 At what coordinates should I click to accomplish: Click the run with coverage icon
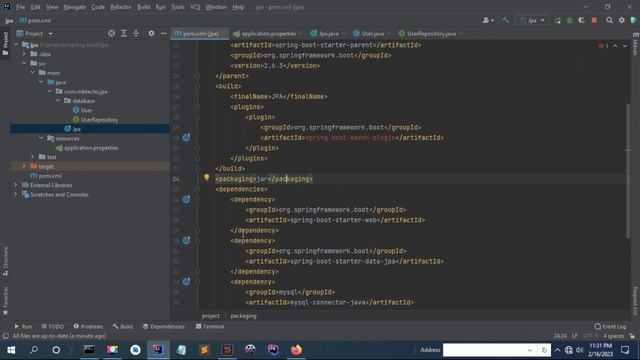(582, 20)
